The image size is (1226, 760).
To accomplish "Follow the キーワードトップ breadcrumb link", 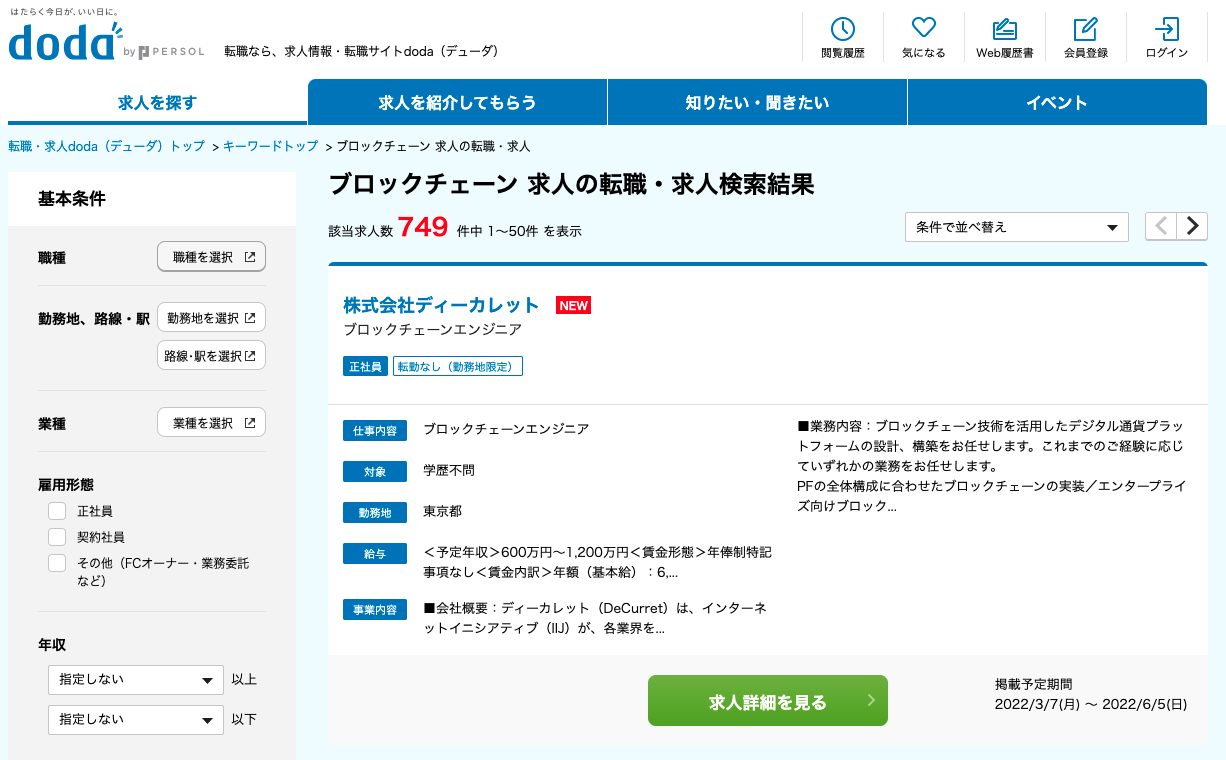I will pos(270,146).
